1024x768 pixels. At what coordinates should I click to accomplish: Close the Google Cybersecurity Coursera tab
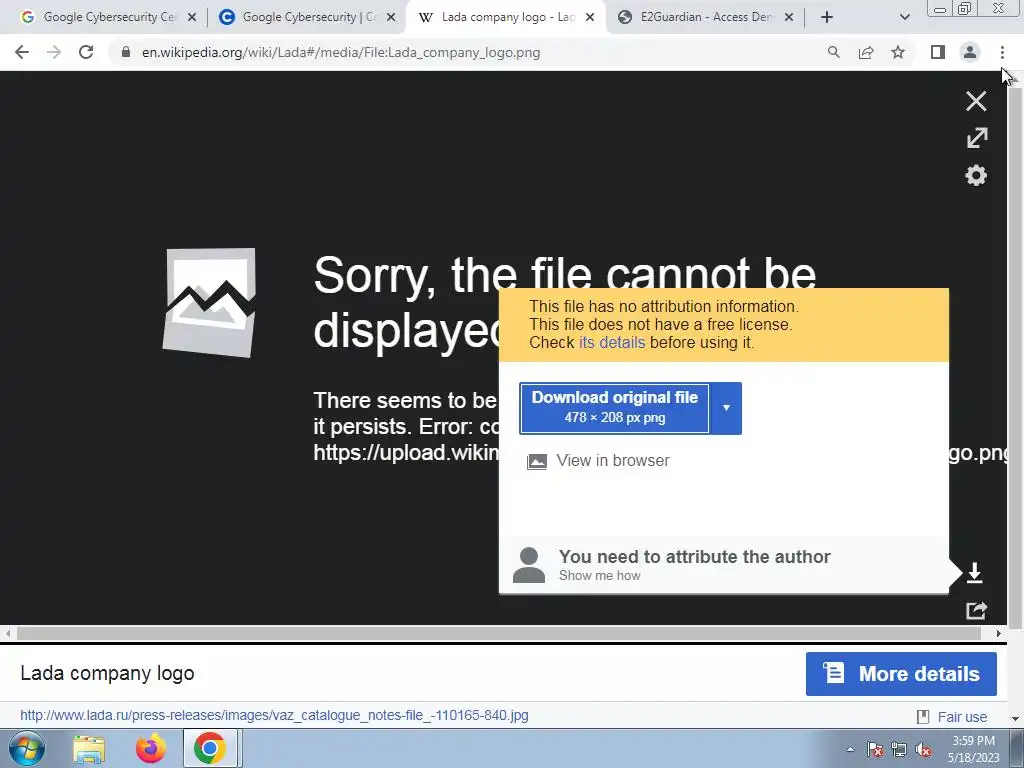pyautogui.click(x=391, y=17)
